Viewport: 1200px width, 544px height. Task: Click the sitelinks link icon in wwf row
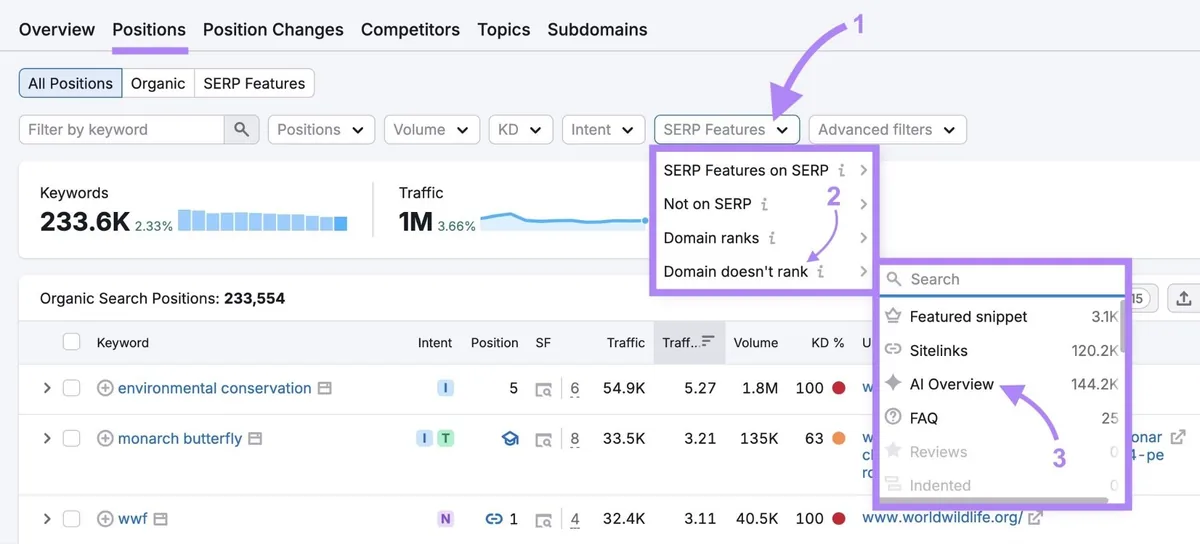[493, 518]
